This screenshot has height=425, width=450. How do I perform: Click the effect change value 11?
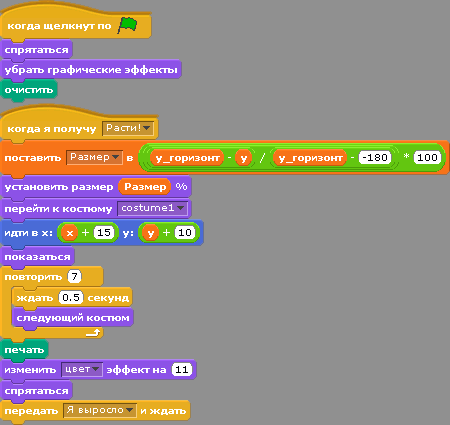[x=182, y=369]
